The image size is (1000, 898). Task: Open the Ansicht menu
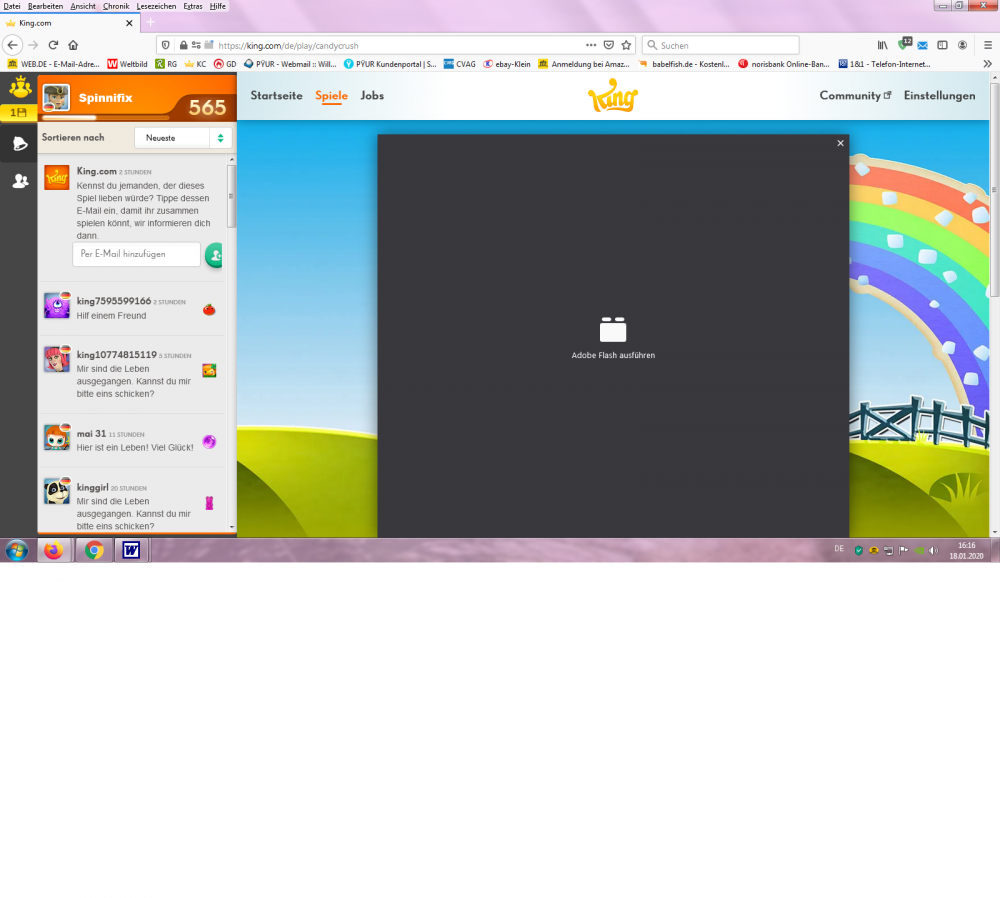[83, 6]
